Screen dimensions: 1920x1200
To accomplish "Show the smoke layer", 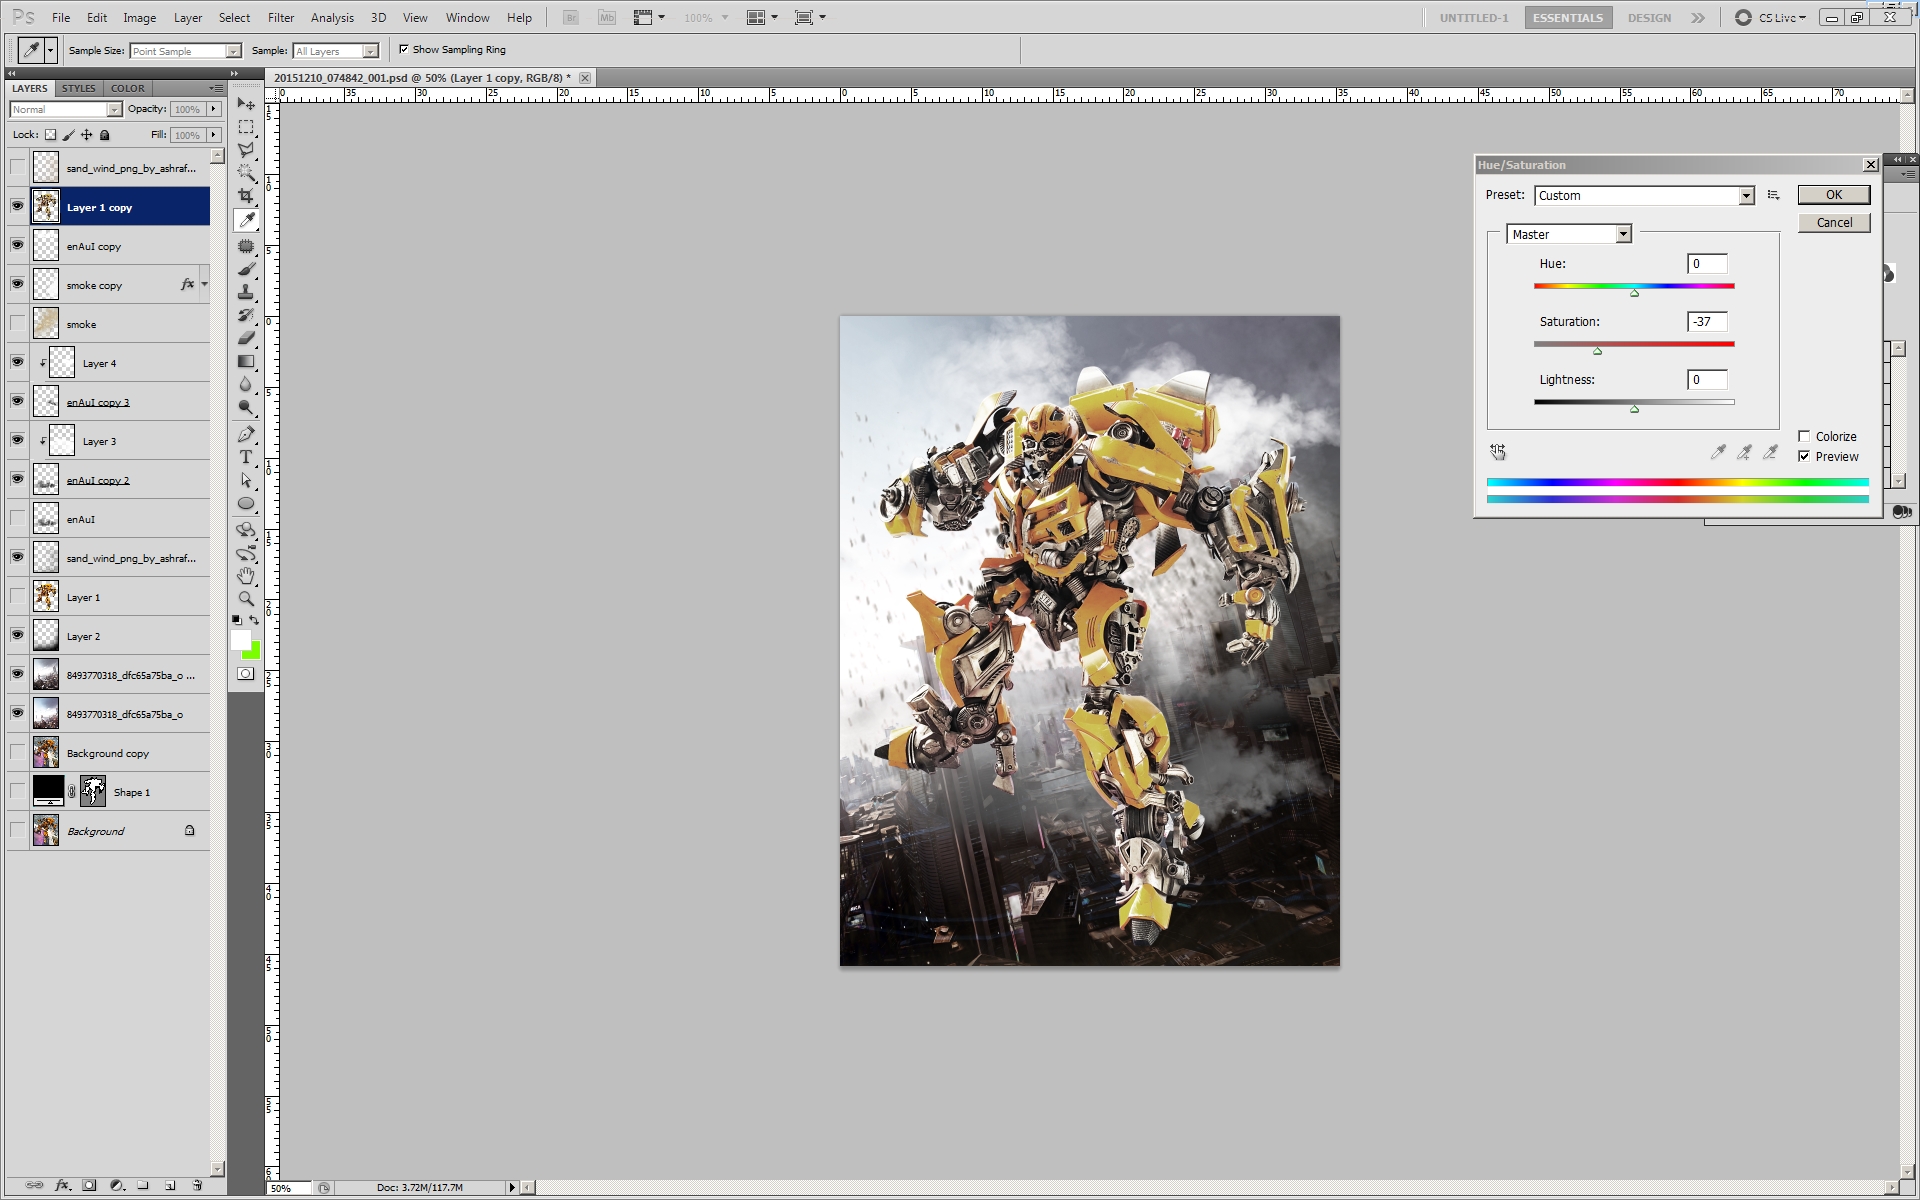I will point(17,323).
